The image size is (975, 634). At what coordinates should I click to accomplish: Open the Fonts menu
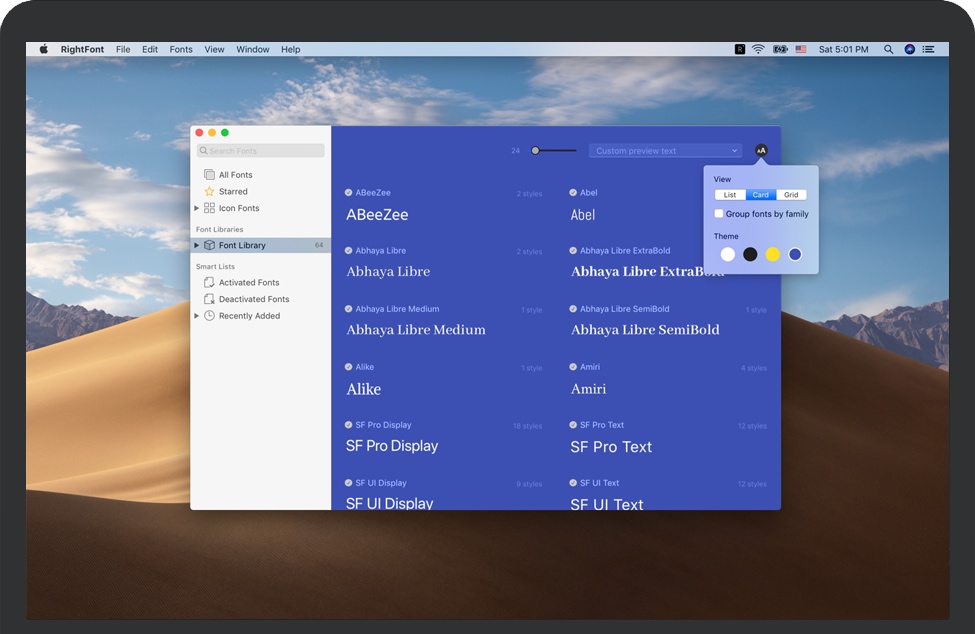[x=181, y=49]
